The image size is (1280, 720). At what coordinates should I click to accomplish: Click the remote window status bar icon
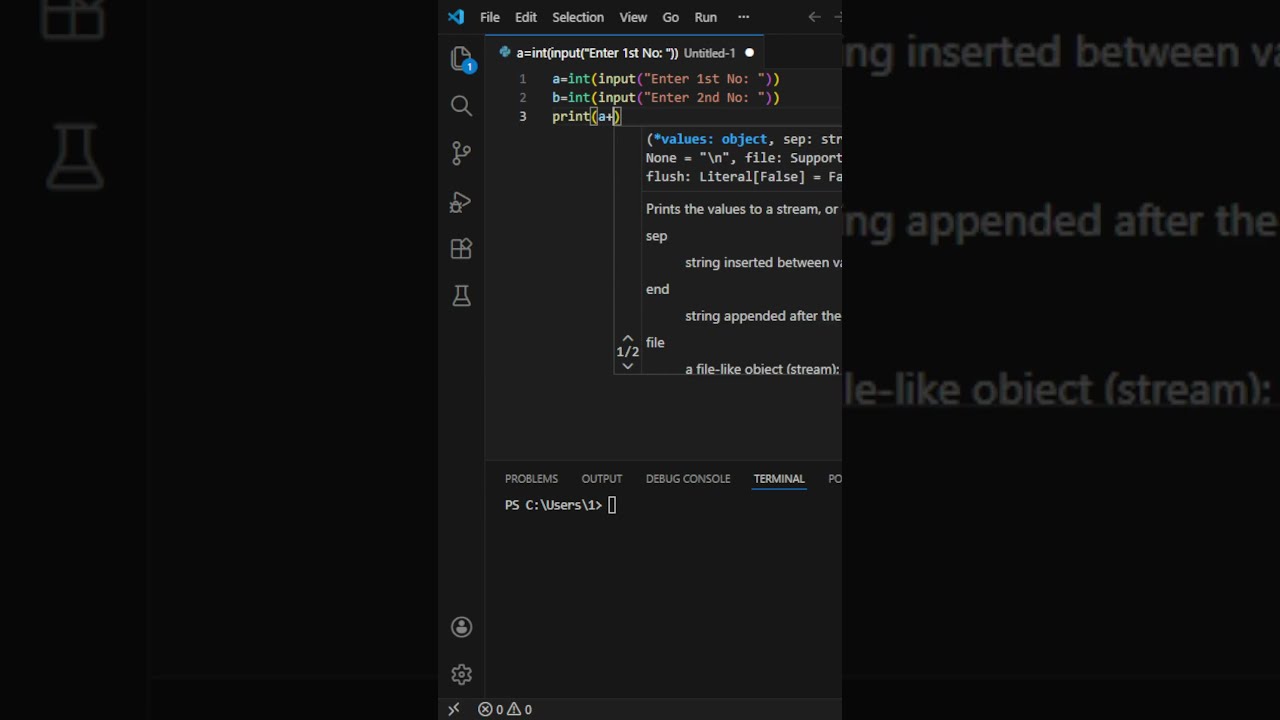(454, 709)
